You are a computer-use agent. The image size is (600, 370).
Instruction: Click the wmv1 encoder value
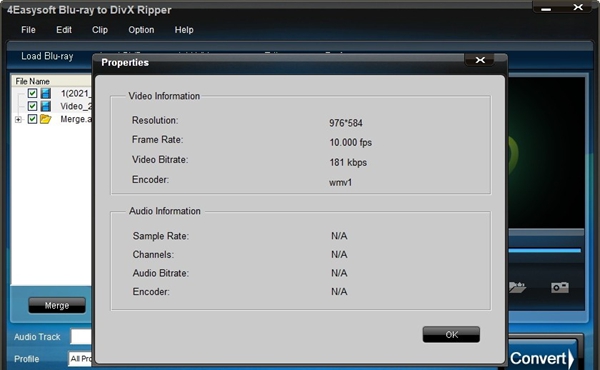point(341,182)
